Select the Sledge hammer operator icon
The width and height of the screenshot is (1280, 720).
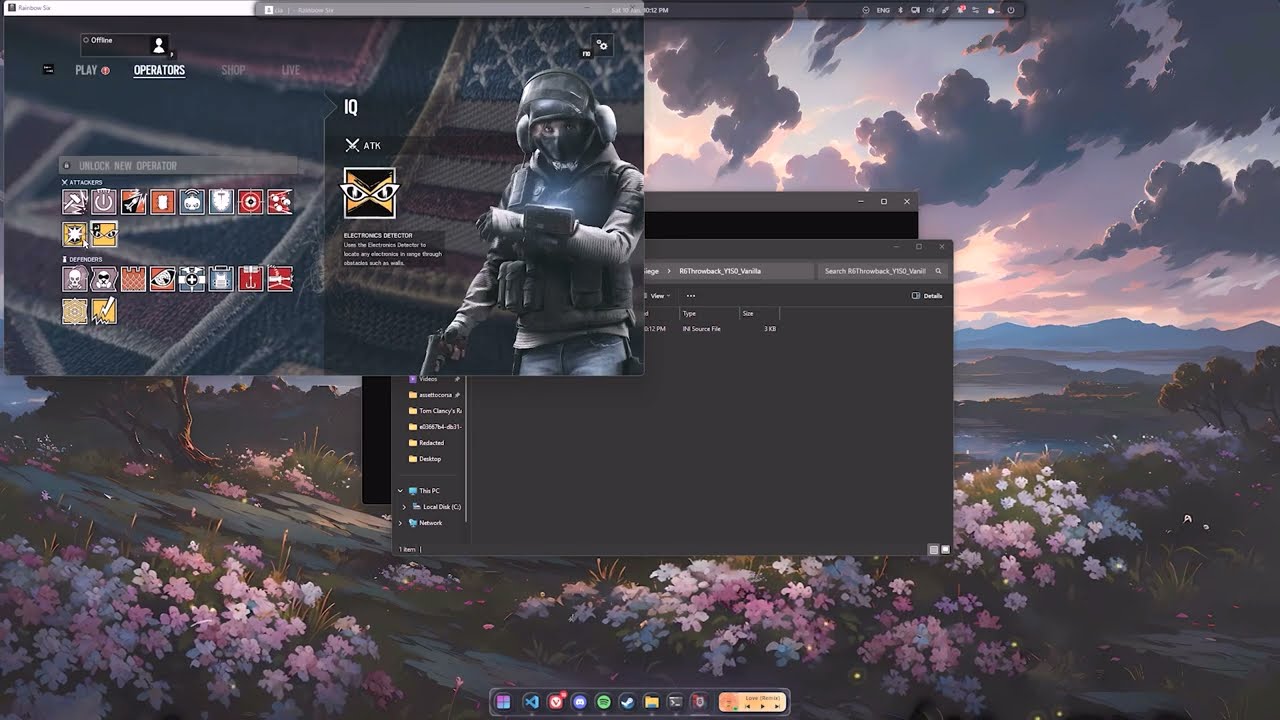(x=74, y=202)
